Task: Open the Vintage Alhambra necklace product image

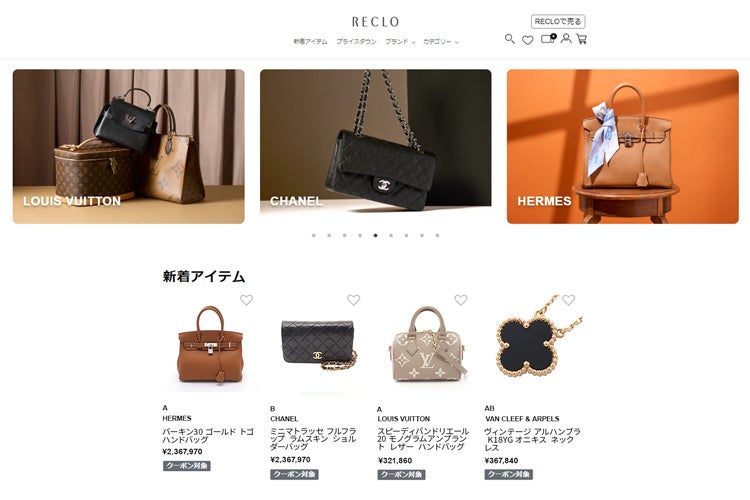Action: pos(532,344)
